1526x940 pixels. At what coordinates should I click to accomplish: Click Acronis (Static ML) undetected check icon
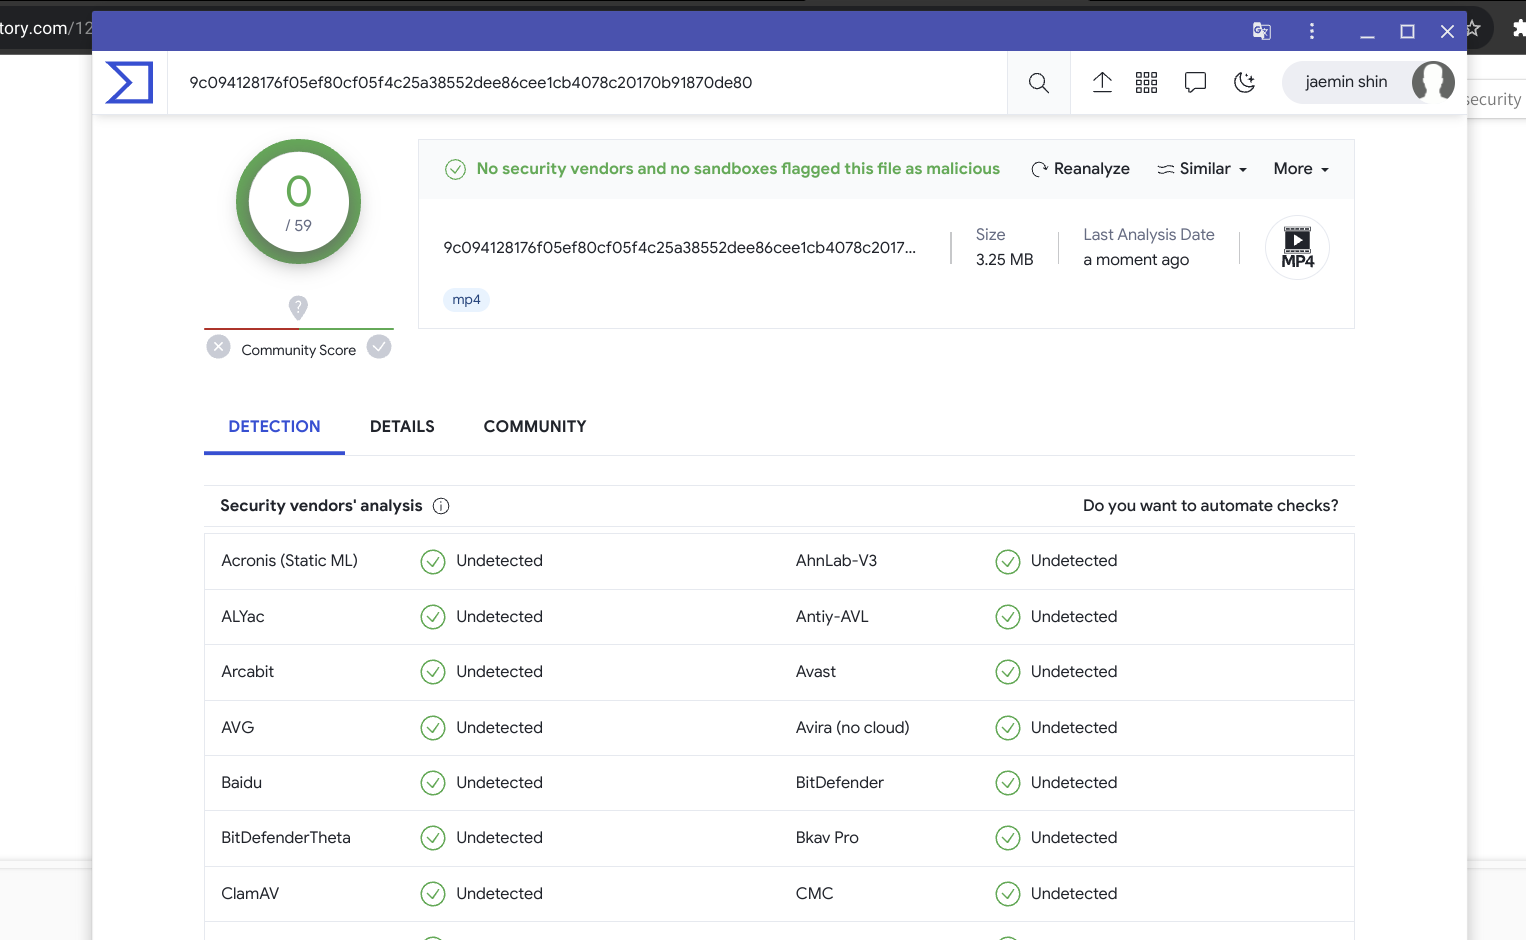(x=433, y=562)
